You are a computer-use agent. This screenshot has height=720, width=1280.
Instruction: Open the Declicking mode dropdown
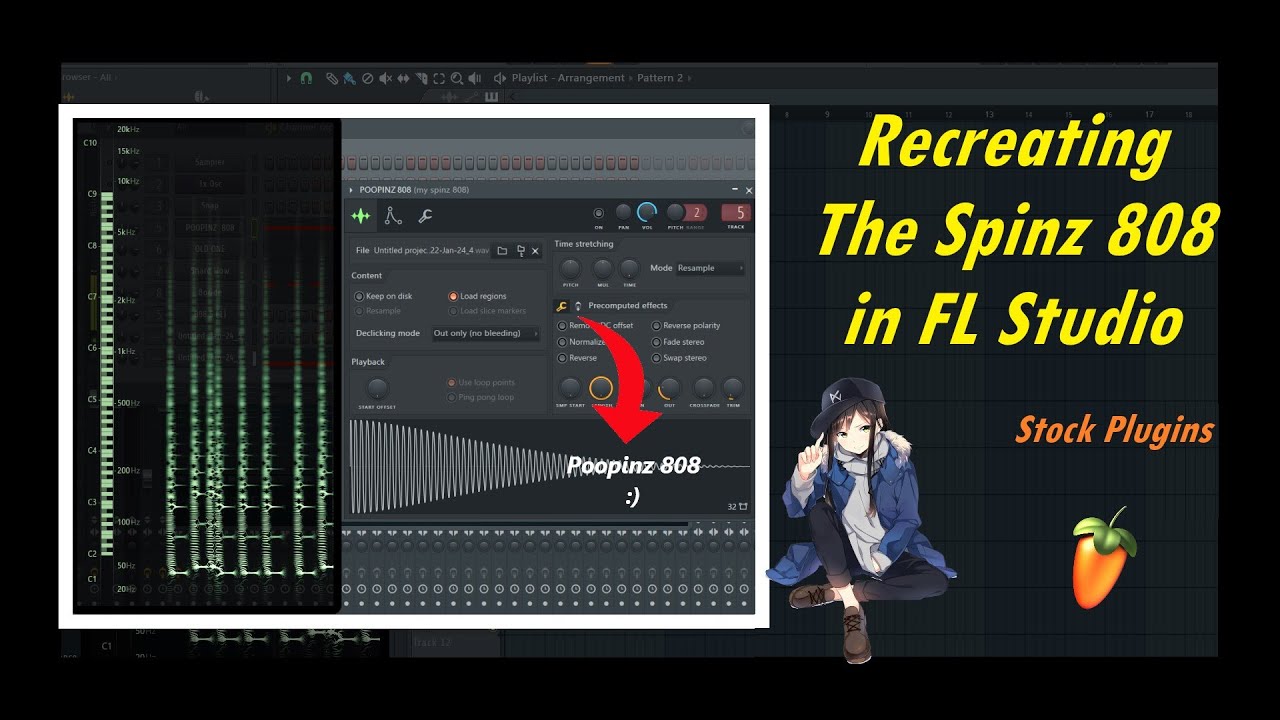[485, 333]
